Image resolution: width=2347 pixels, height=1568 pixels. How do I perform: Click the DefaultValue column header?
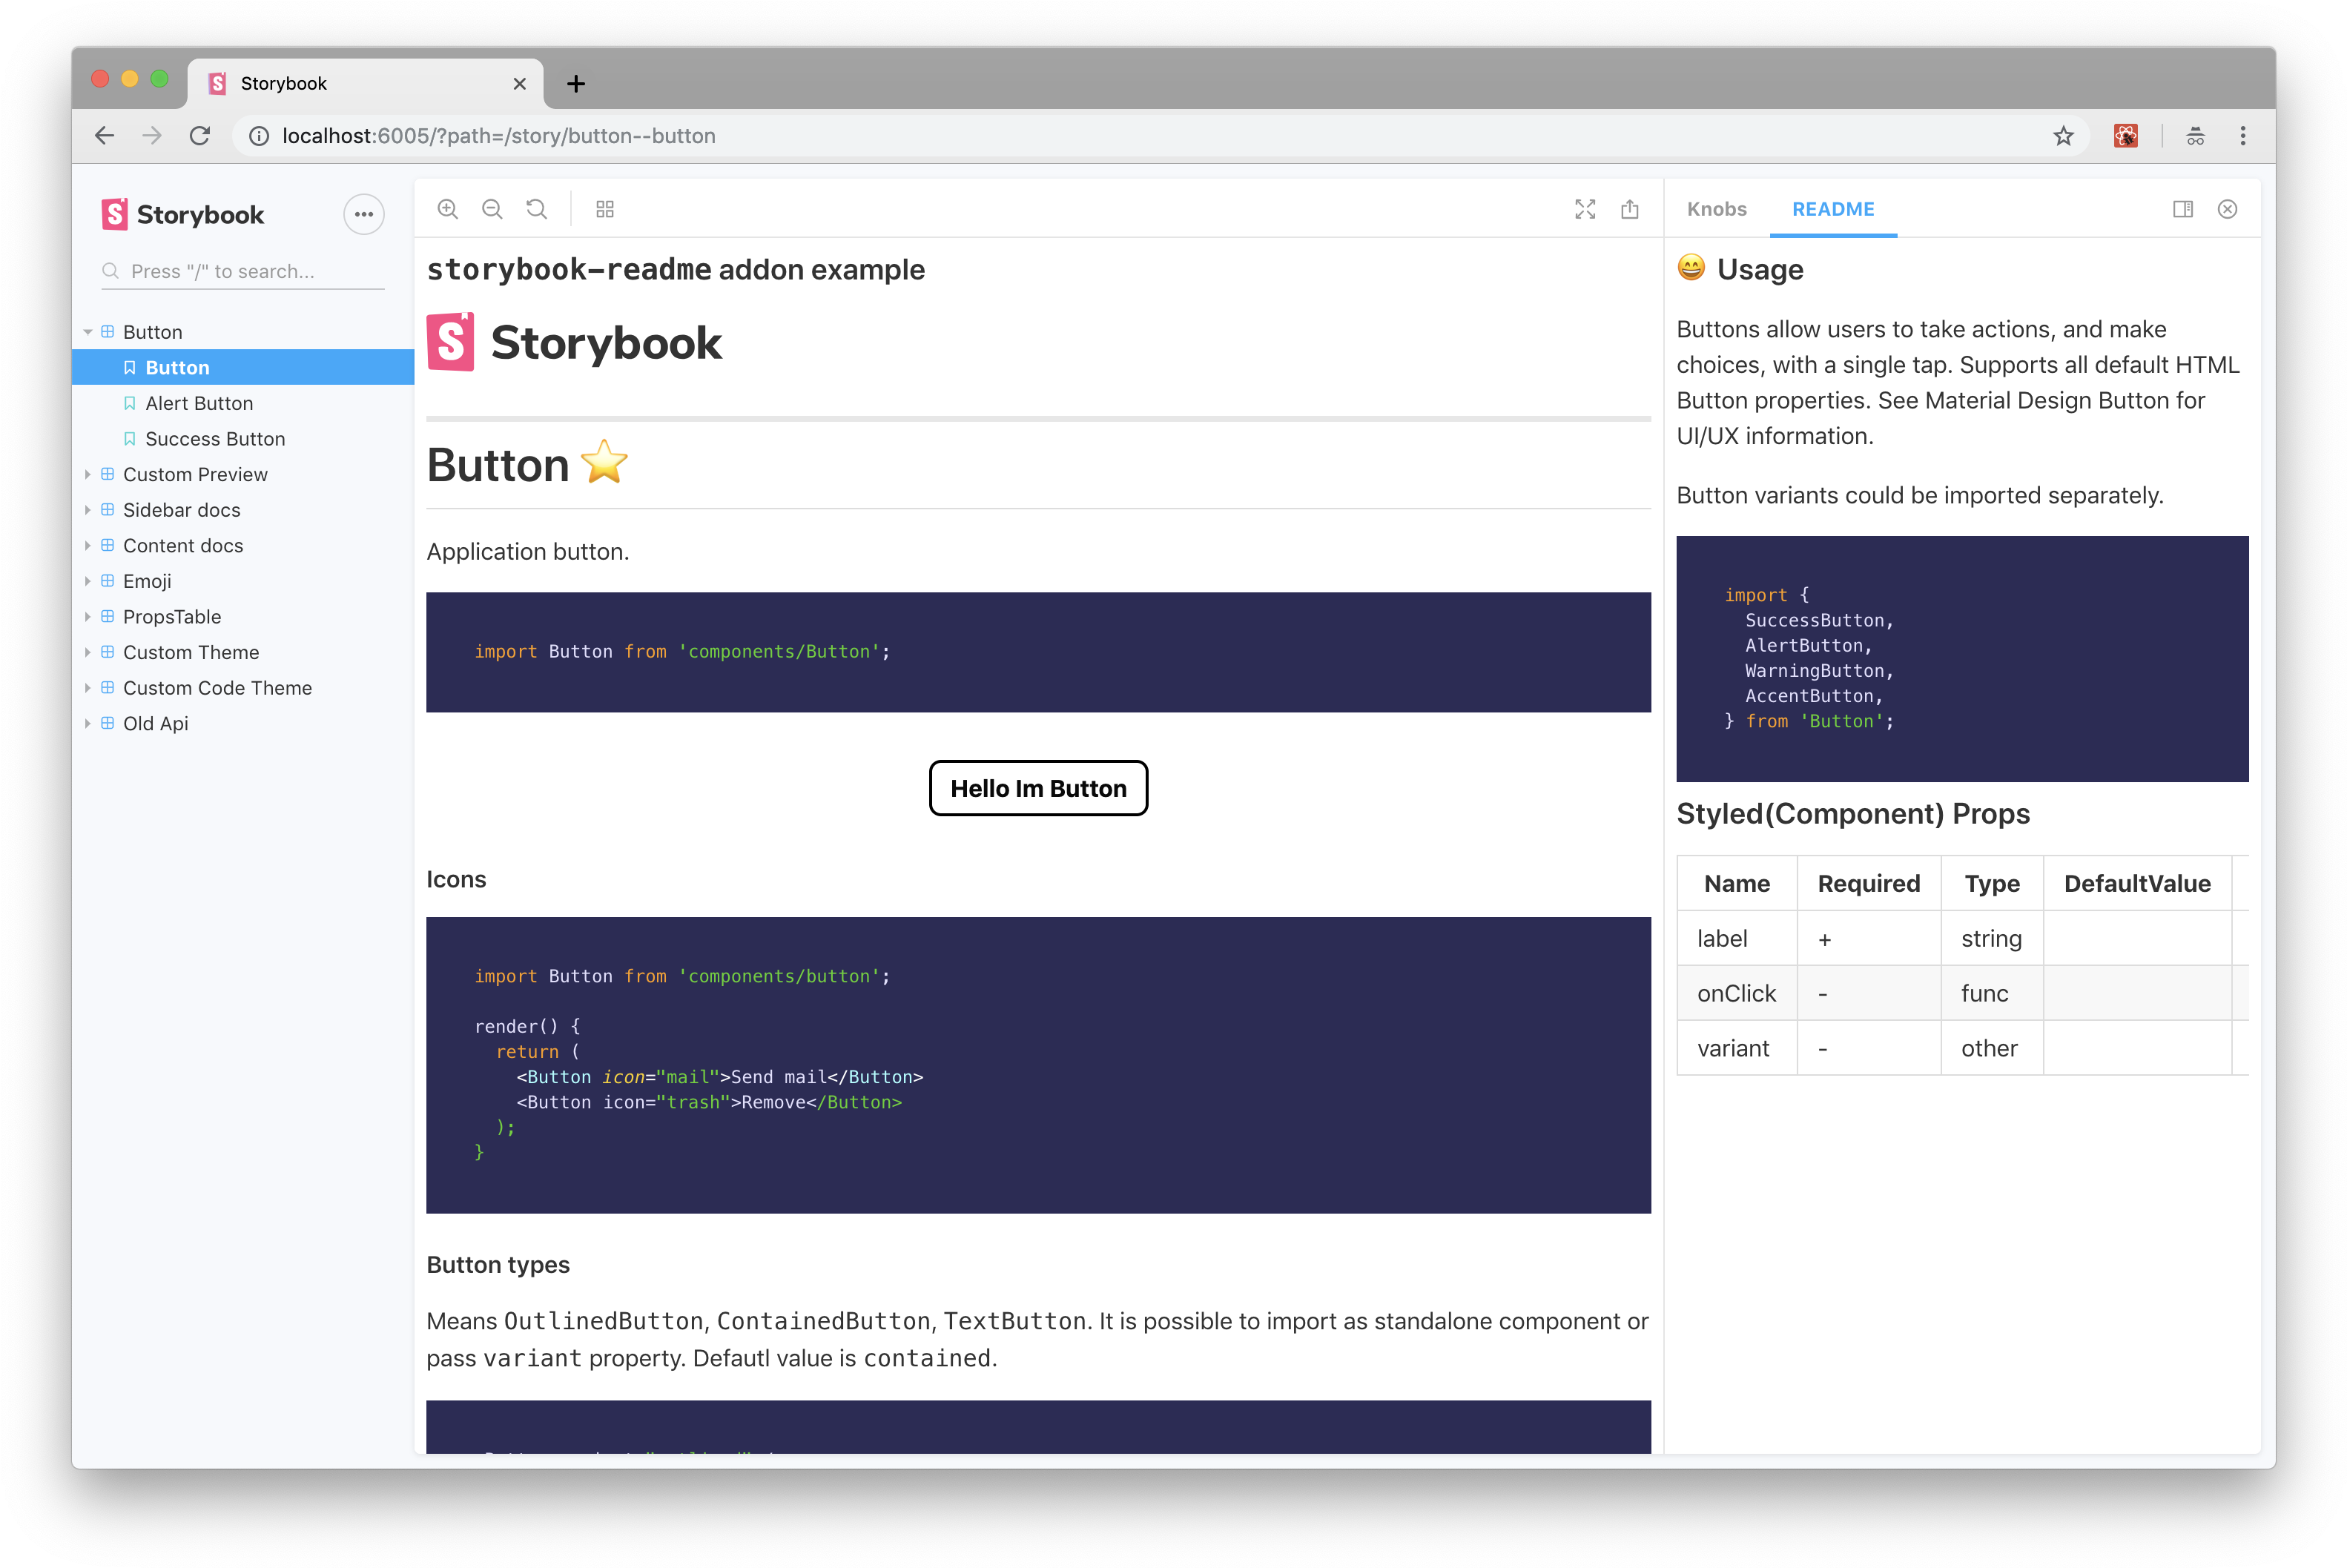[x=2137, y=884]
